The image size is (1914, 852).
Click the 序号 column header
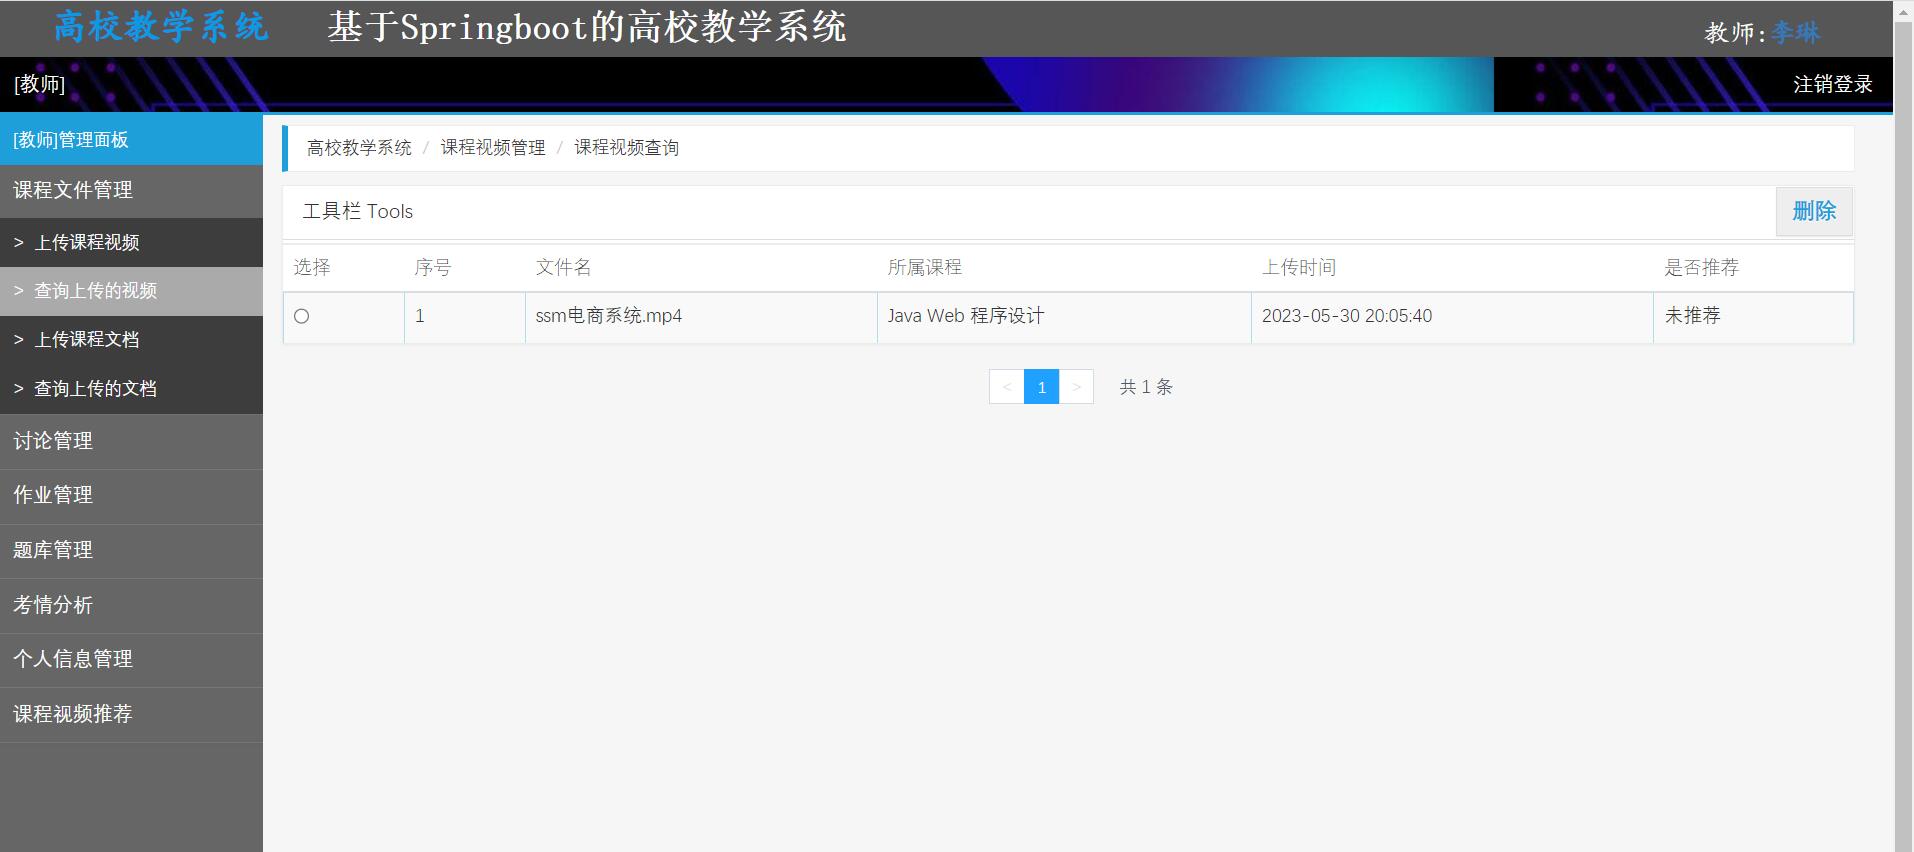433,268
